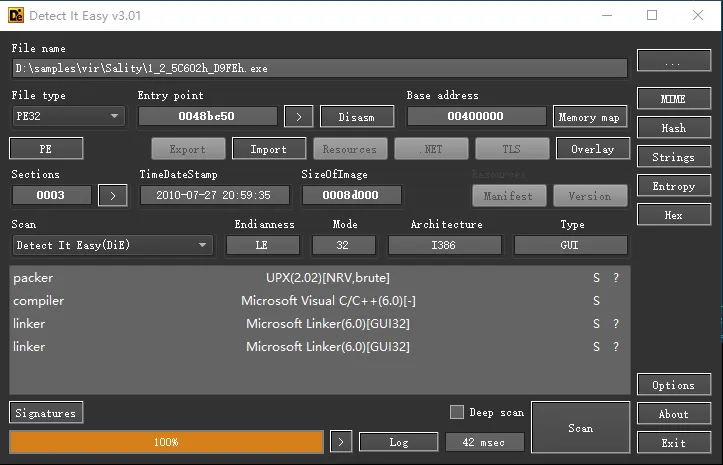Open the Strings viewer

click(x=673, y=157)
